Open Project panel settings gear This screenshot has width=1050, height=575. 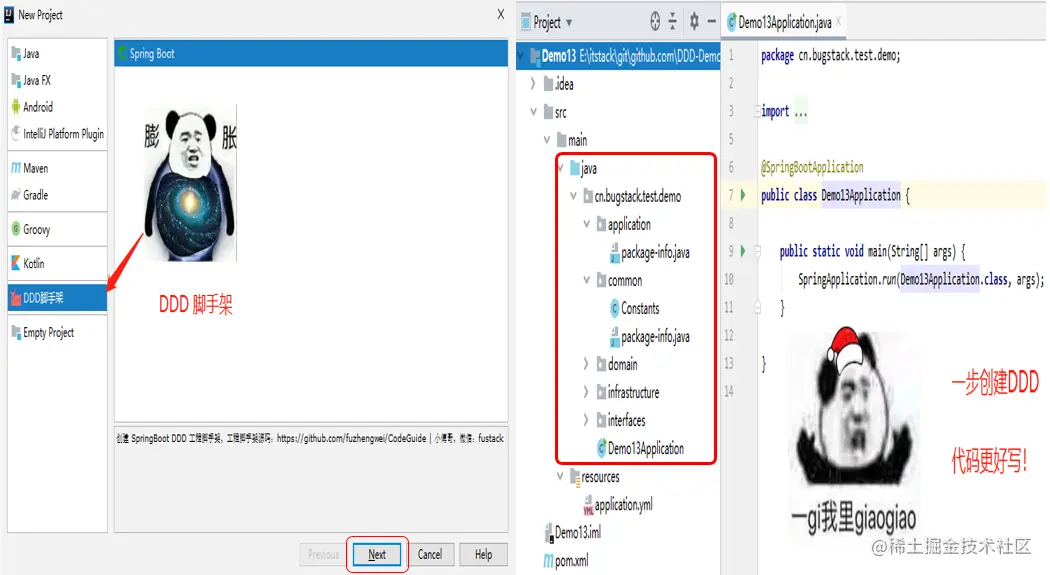tap(694, 22)
